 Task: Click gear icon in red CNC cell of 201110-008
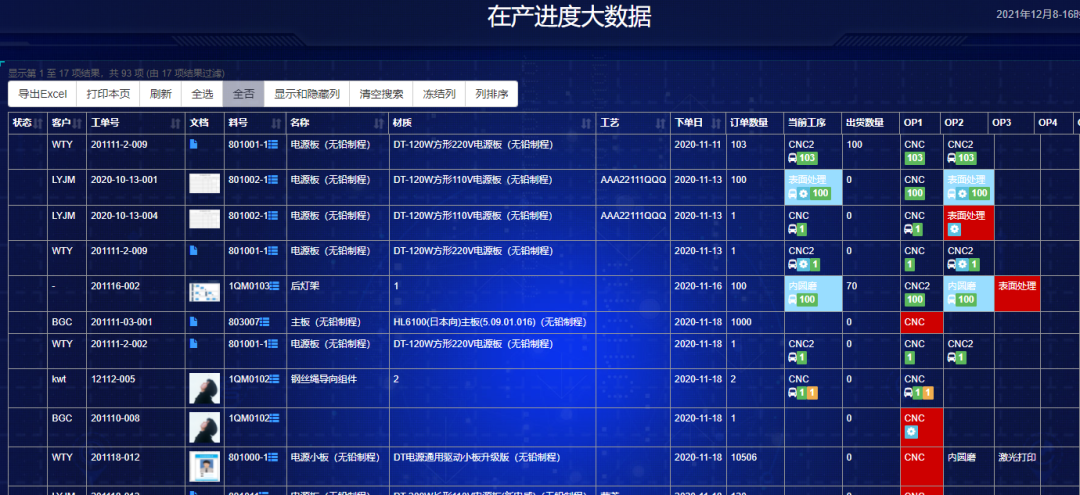pos(911,432)
